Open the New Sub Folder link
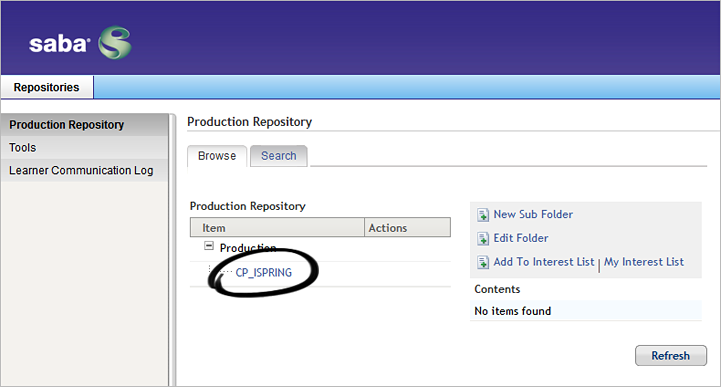Image resolution: width=721 pixels, height=387 pixels. pyautogui.click(x=533, y=214)
